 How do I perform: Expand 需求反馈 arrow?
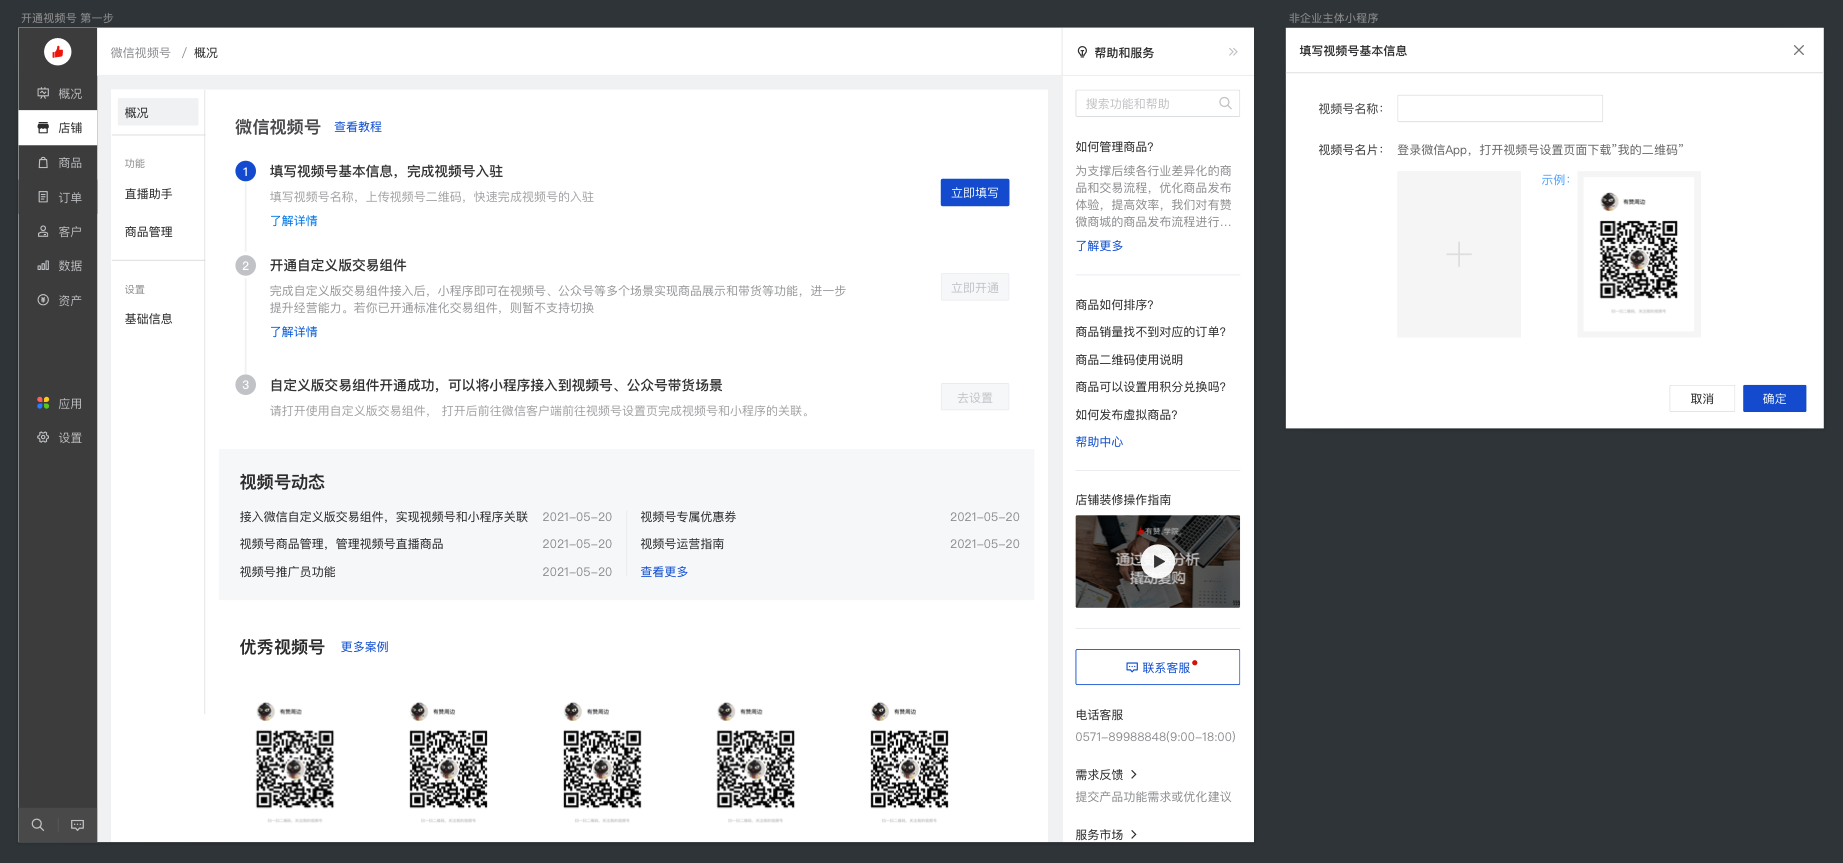coord(1133,775)
